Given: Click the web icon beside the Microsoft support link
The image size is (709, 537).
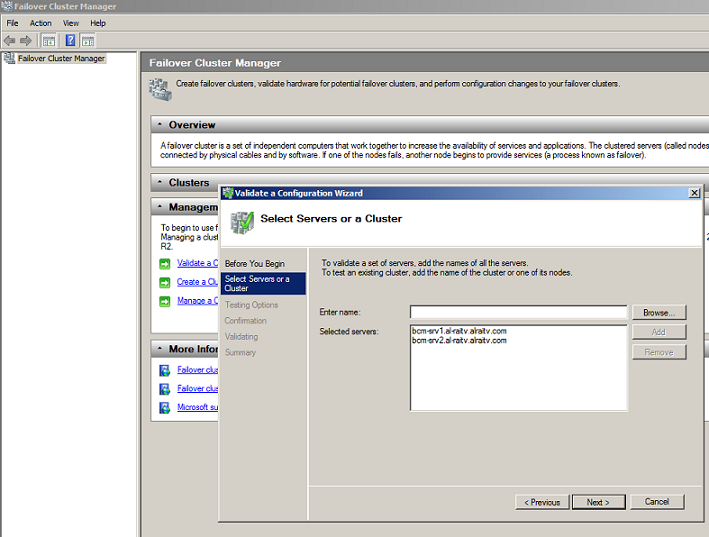Looking at the screenshot, I should [165, 407].
